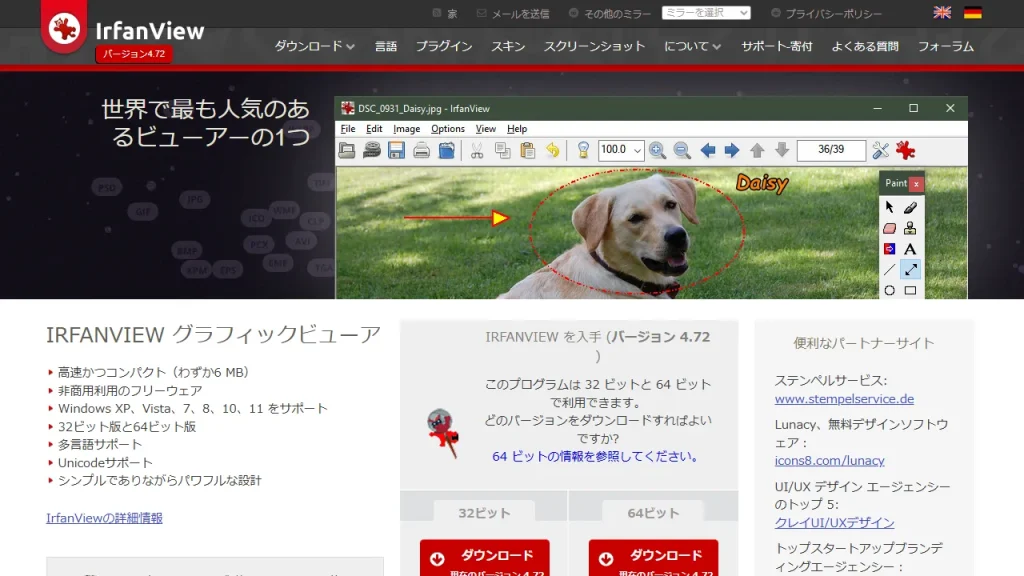
Task: Open the 64 ビットの情報を参照してください link
Action: (x=595, y=456)
